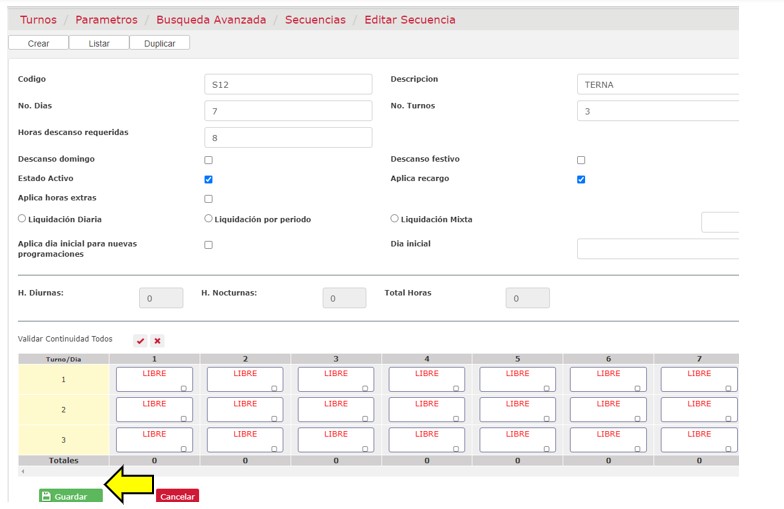Select LIBRE cell for turno 1 day 1
The height and width of the screenshot is (509, 784).
[x=154, y=380]
